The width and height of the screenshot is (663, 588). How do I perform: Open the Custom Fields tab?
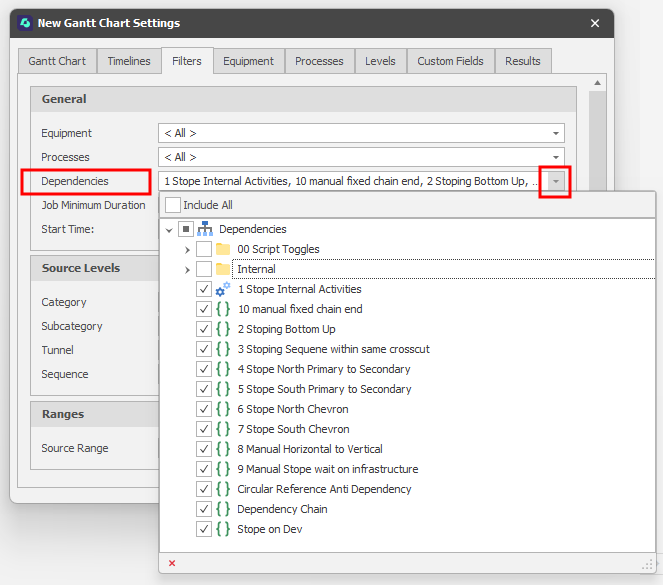(450, 61)
